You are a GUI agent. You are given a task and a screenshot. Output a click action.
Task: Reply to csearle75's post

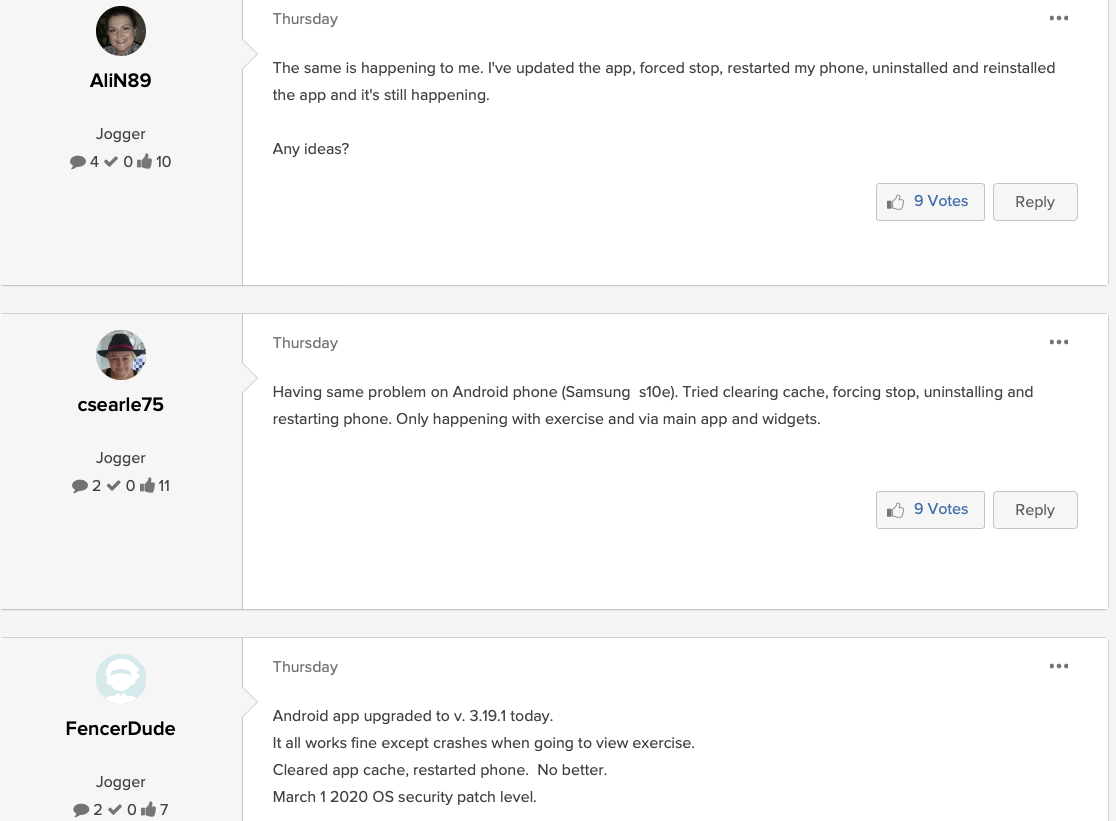click(1034, 510)
